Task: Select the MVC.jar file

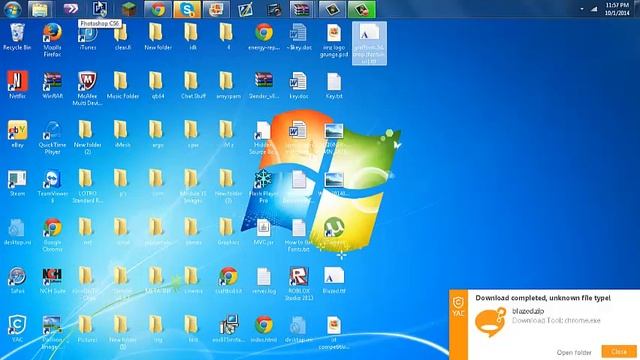Action: 264,231
